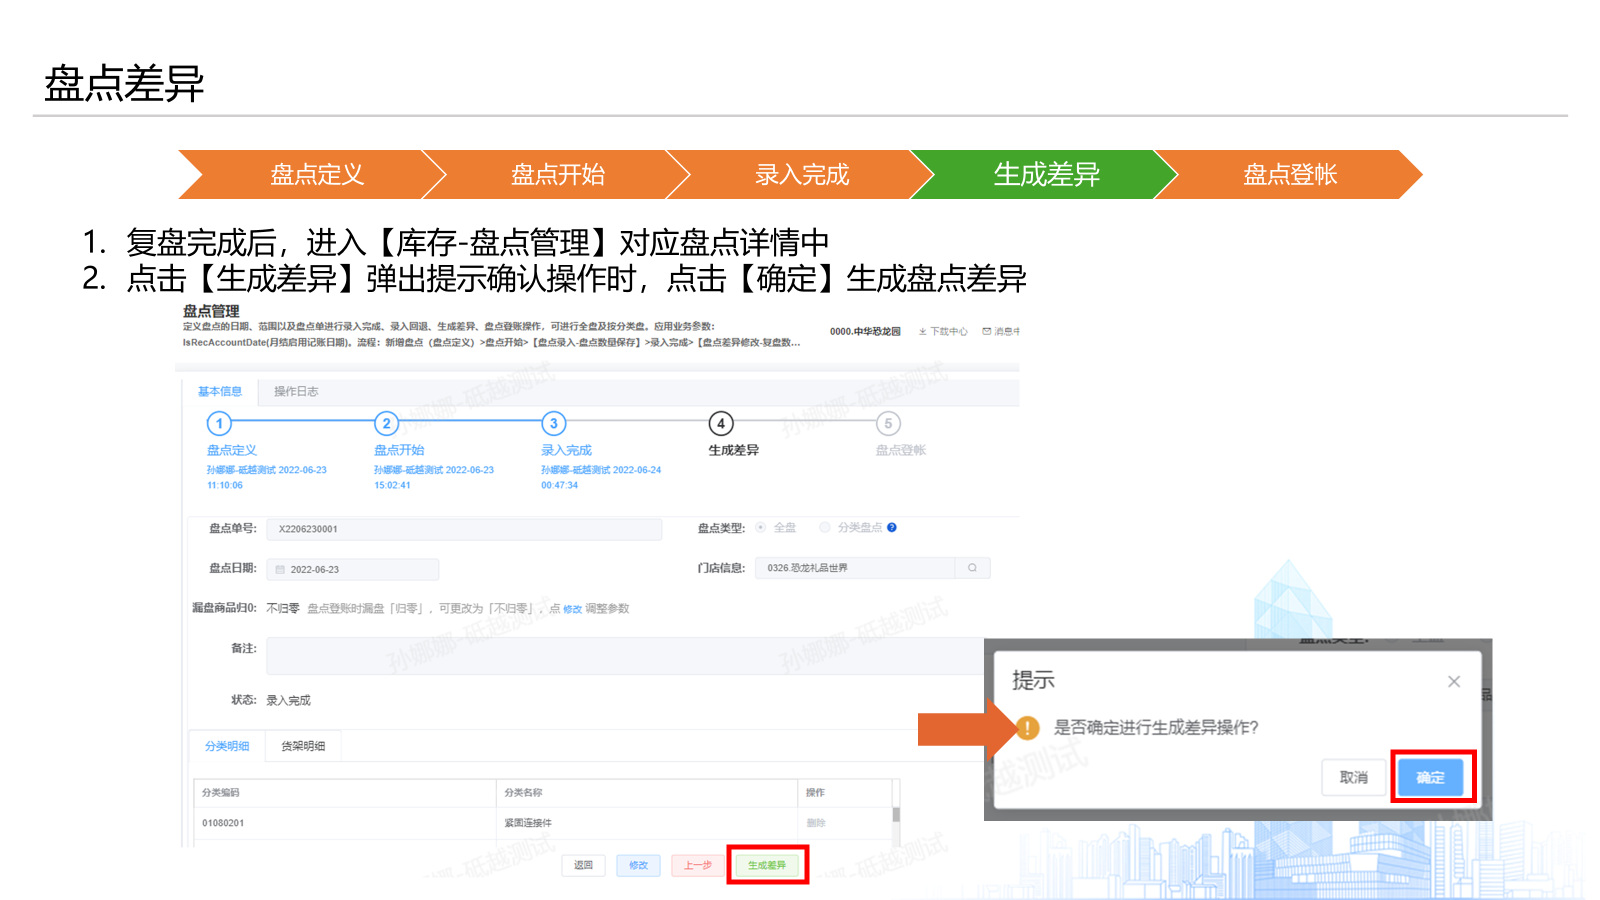Click the 录入完成 arrow in the process banner
This screenshot has height=900, width=1600.
tap(800, 174)
